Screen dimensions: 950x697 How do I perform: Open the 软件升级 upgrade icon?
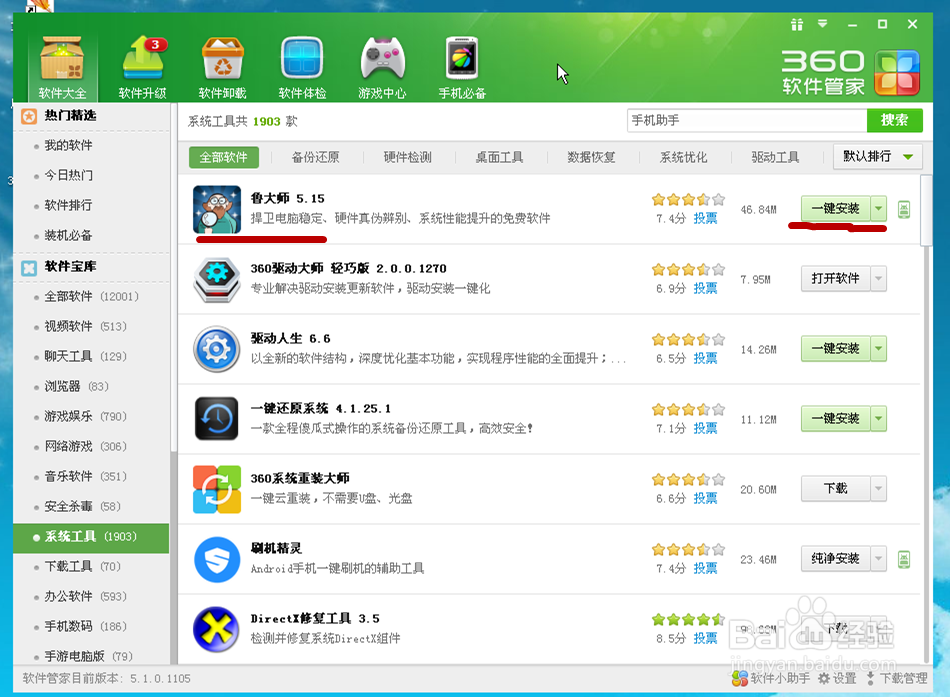click(x=142, y=65)
